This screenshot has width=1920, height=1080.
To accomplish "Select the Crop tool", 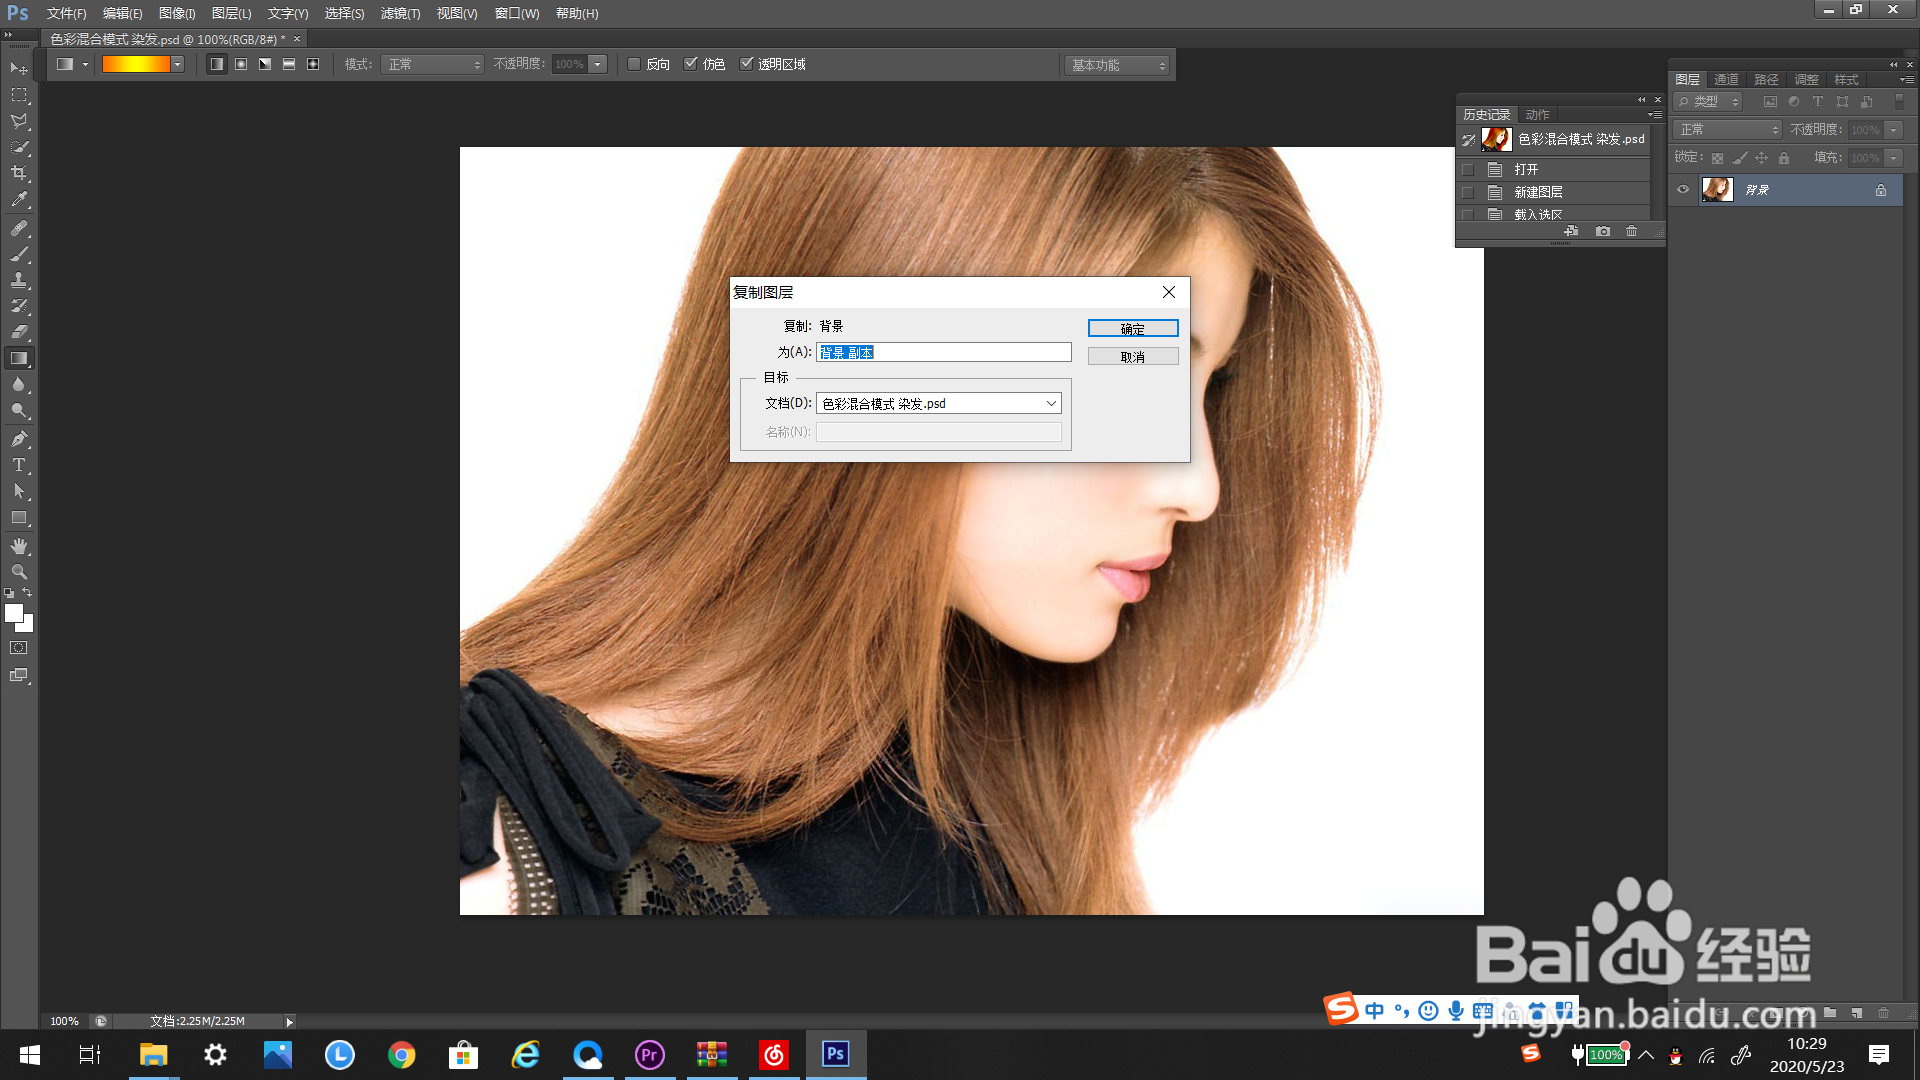I will point(19,173).
